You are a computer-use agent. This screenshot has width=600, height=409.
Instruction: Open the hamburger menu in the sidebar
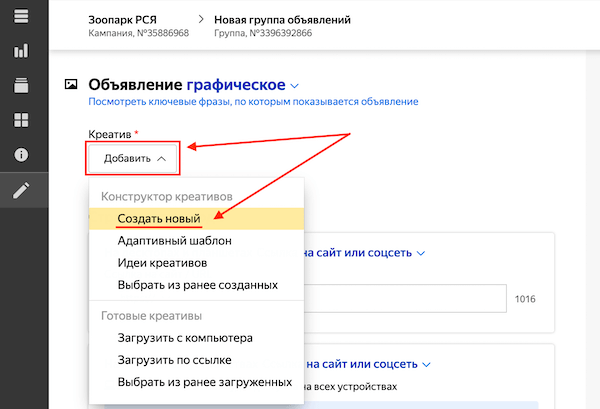point(22,16)
